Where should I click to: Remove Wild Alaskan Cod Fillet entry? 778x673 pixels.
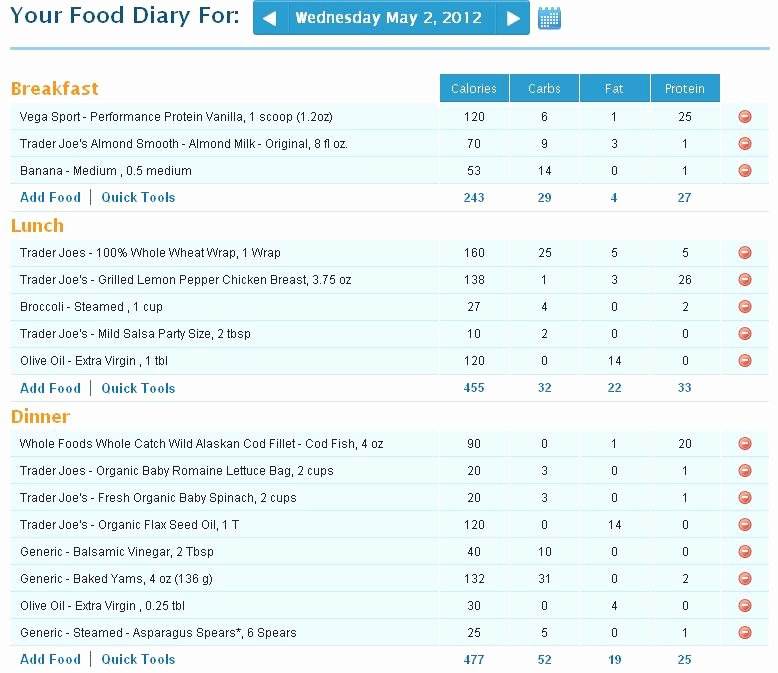745,443
